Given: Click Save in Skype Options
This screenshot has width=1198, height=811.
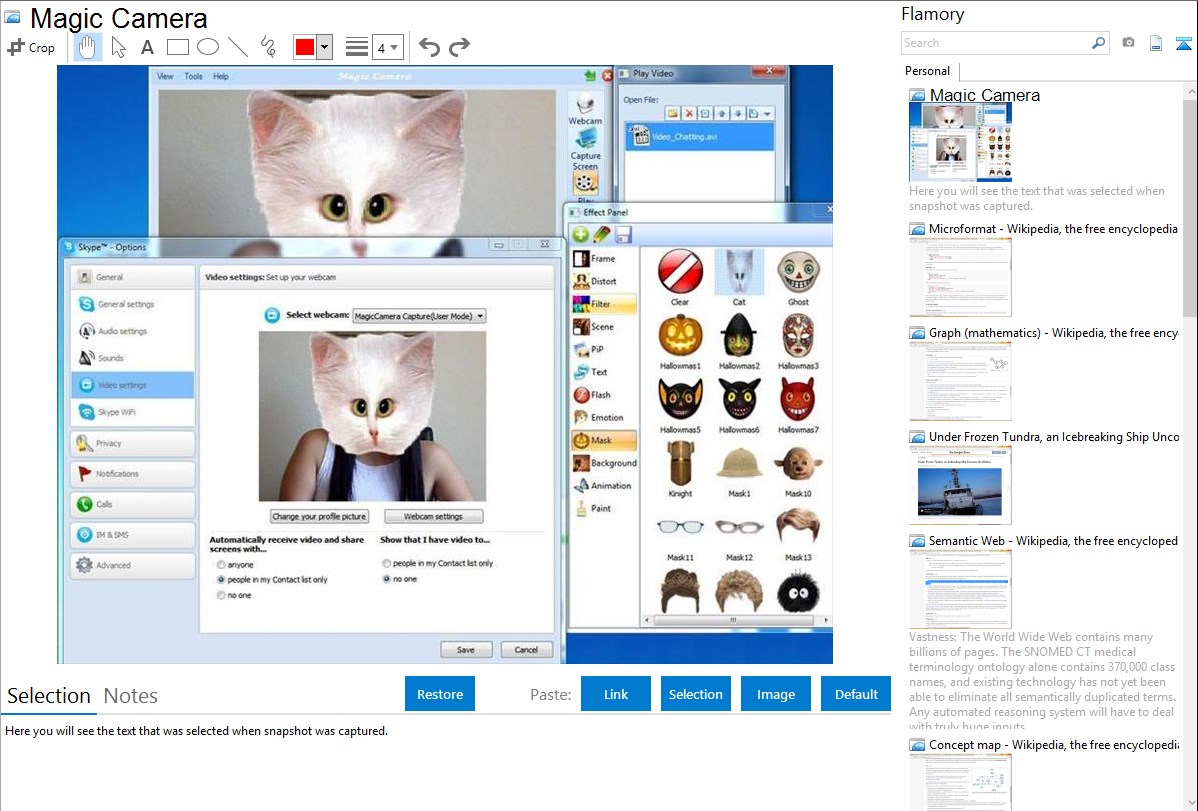Looking at the screenshot, I should pos(466,650).
